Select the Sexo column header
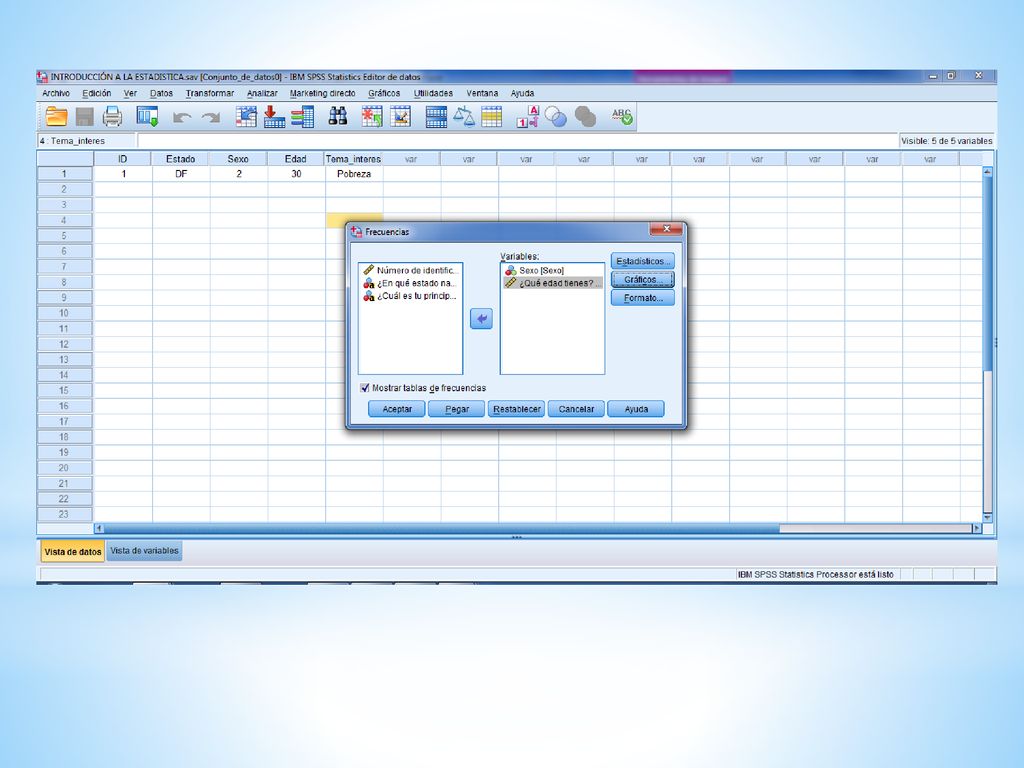Screen dimensions: 1024x768 point(238,159)
